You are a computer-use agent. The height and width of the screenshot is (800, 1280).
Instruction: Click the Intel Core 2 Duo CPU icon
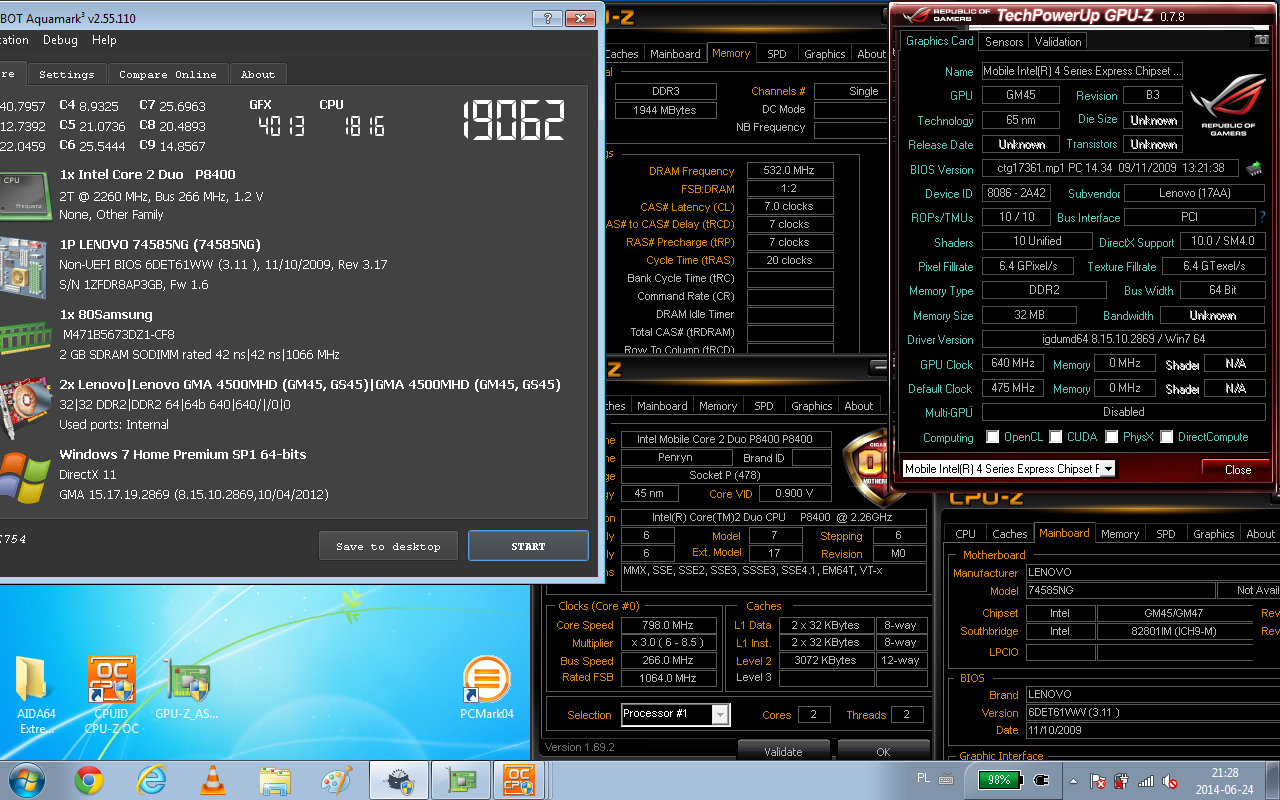click(24, 195)
